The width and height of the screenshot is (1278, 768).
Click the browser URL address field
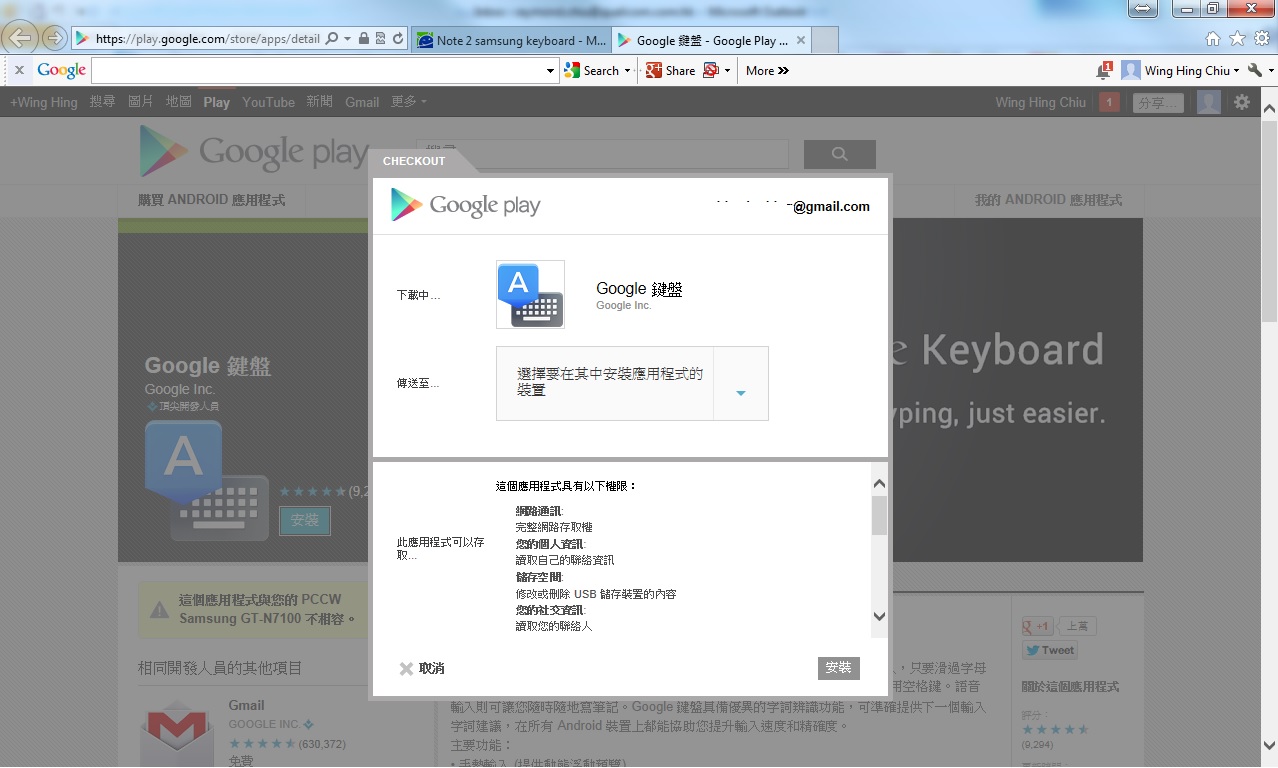207,40
